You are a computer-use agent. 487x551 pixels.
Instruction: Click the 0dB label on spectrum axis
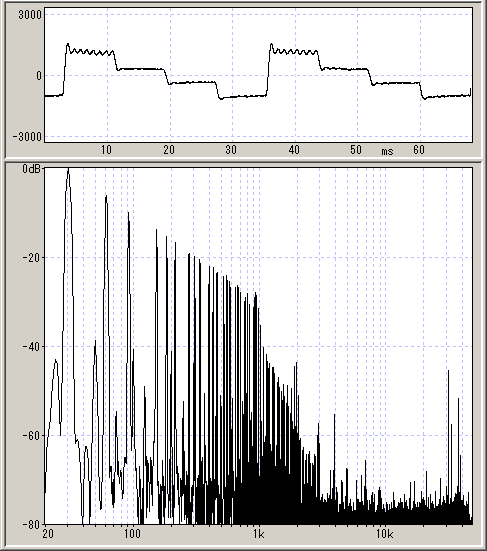point(31,169)
